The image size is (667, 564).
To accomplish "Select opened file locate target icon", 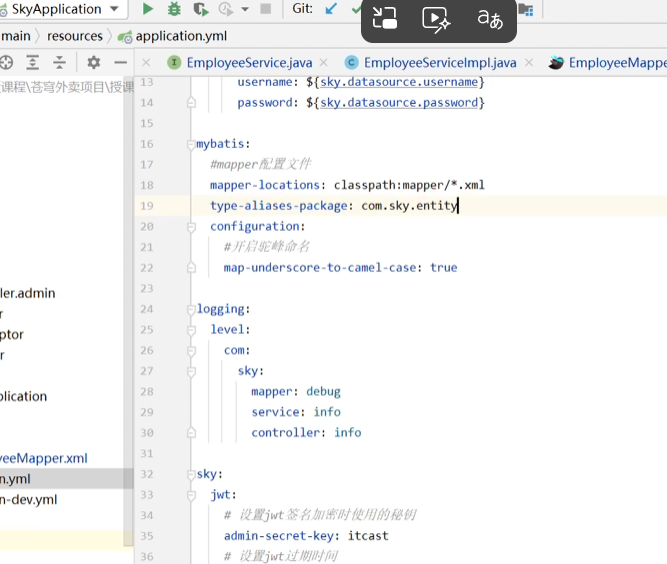I will tap(6, 63).
